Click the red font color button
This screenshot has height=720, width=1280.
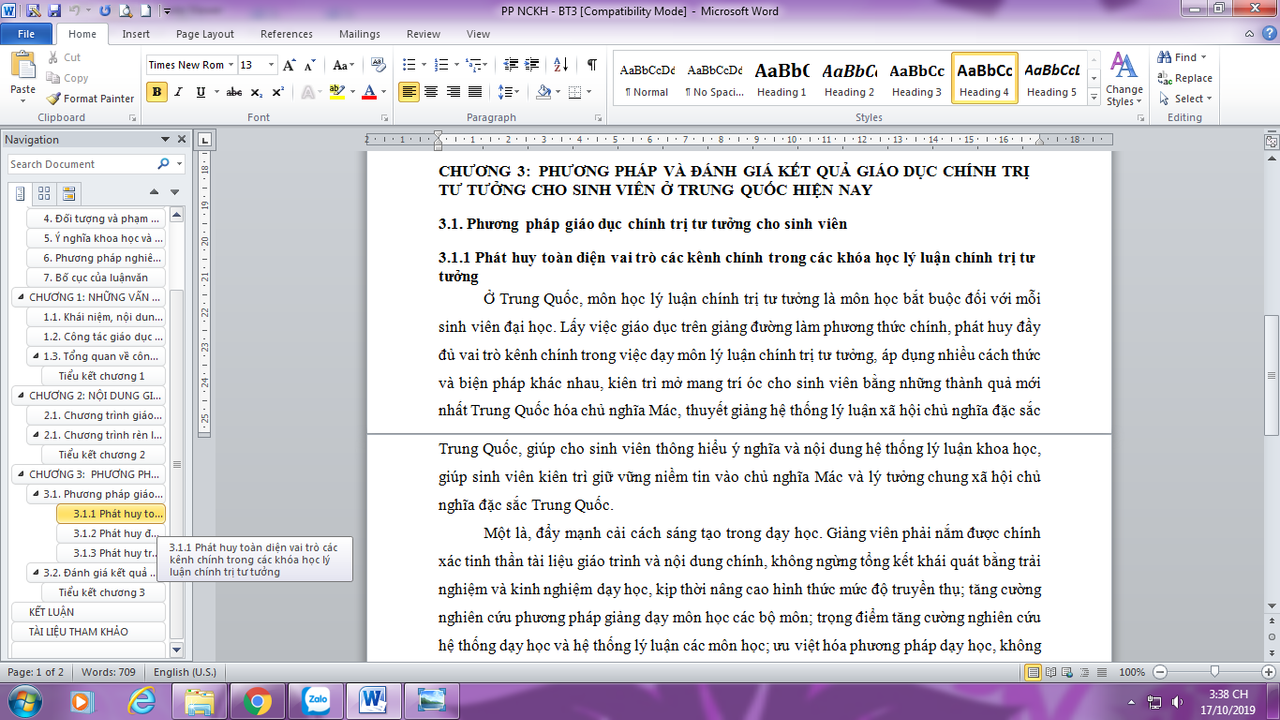370,92
